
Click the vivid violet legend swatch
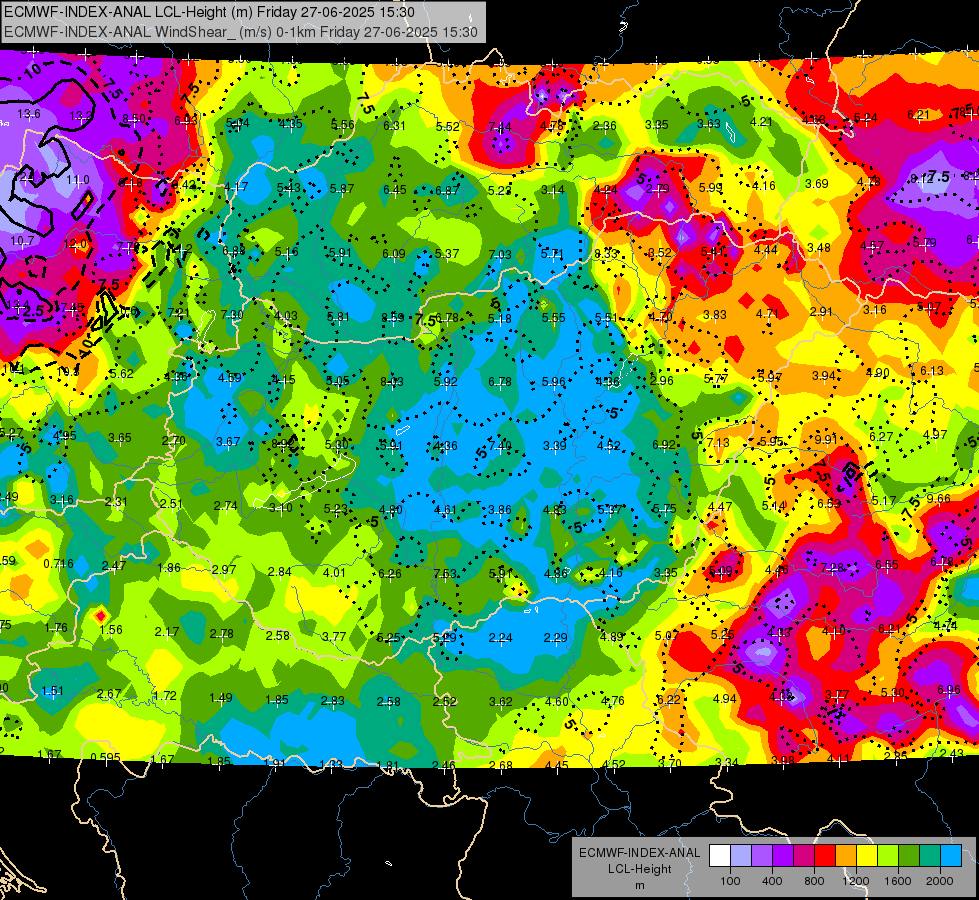point(783,856)
